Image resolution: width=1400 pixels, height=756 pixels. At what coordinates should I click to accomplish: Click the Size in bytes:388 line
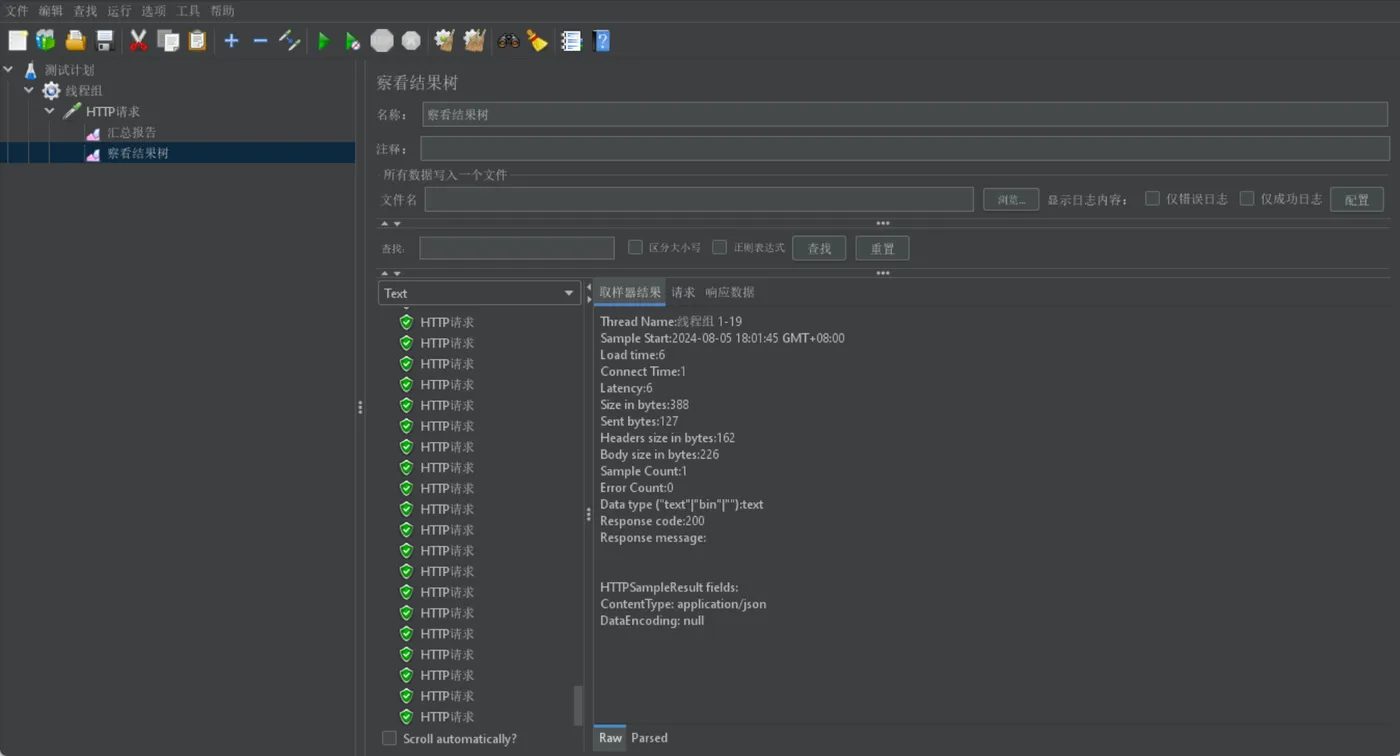tap(644, 405)
